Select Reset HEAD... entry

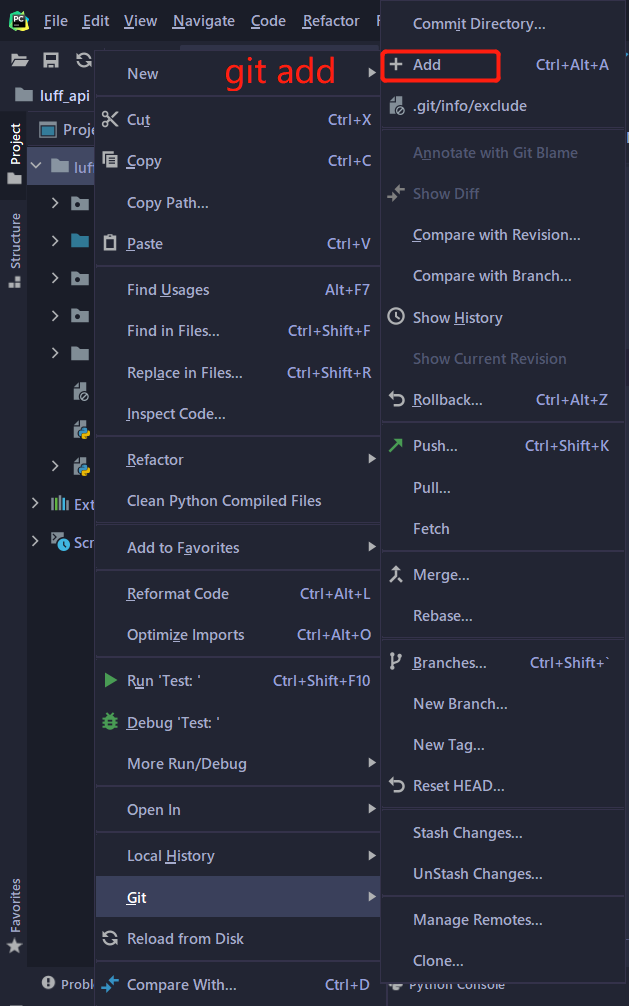click(x=503, y=786)
